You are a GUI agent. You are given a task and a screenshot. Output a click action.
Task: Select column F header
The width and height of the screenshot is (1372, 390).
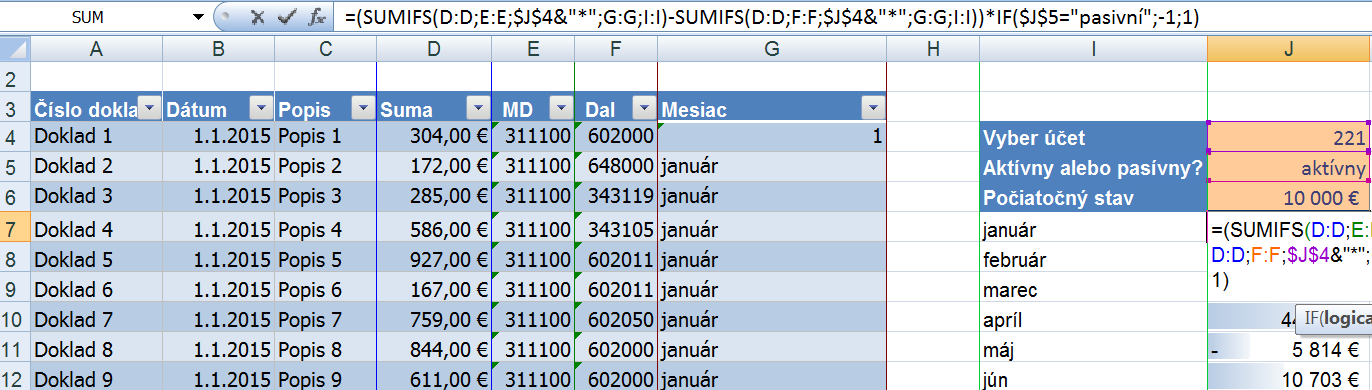(616, 48)
